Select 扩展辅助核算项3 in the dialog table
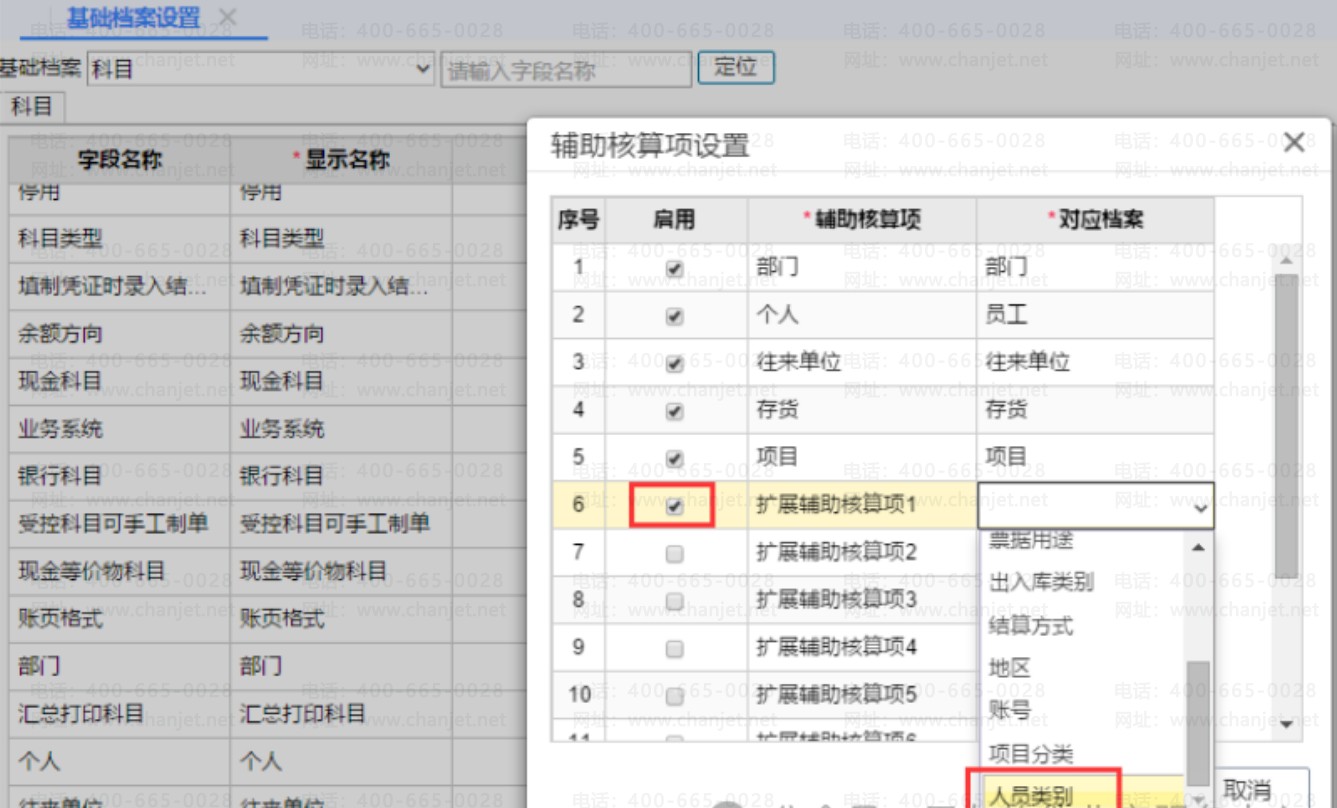This screenshot has height=808, width=1337. [836, 599]
